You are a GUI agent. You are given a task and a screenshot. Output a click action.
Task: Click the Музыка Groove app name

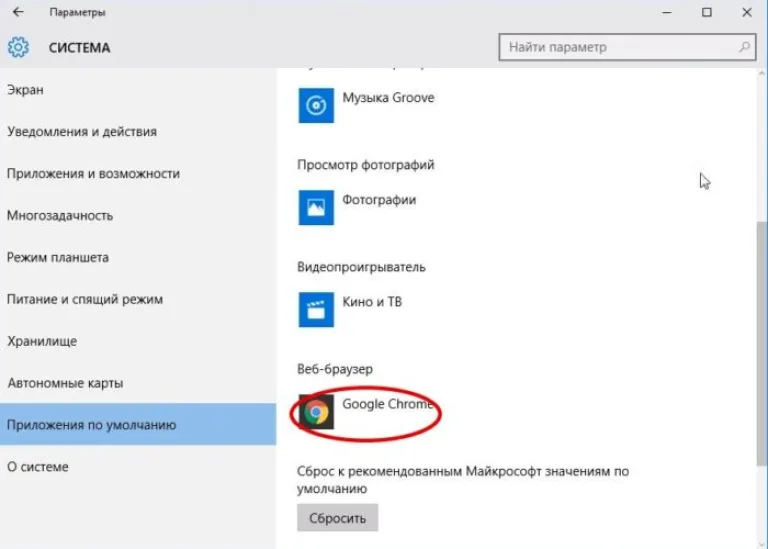(x=388, y=97)
